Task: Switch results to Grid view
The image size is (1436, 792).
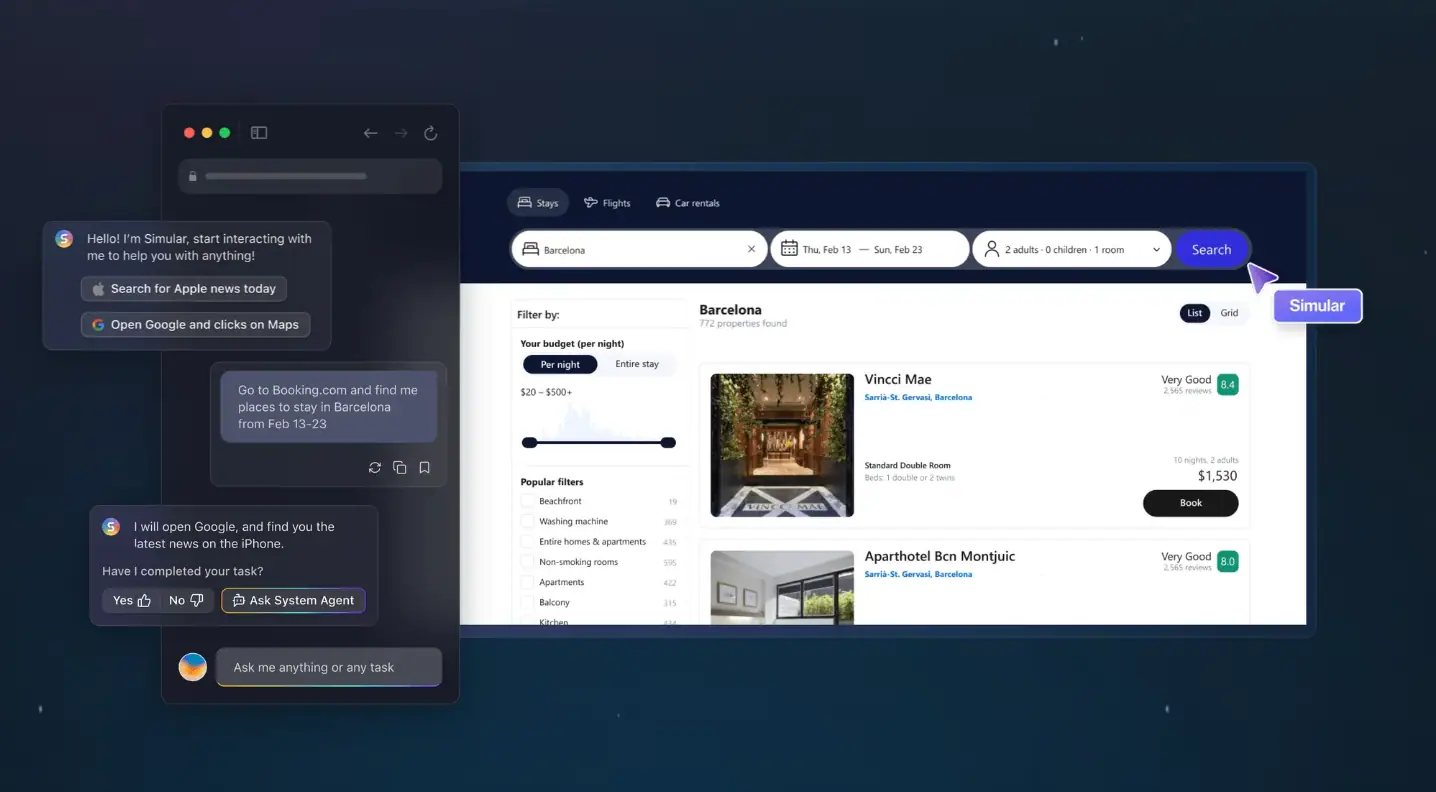Action: click(x=1229, y=313)
